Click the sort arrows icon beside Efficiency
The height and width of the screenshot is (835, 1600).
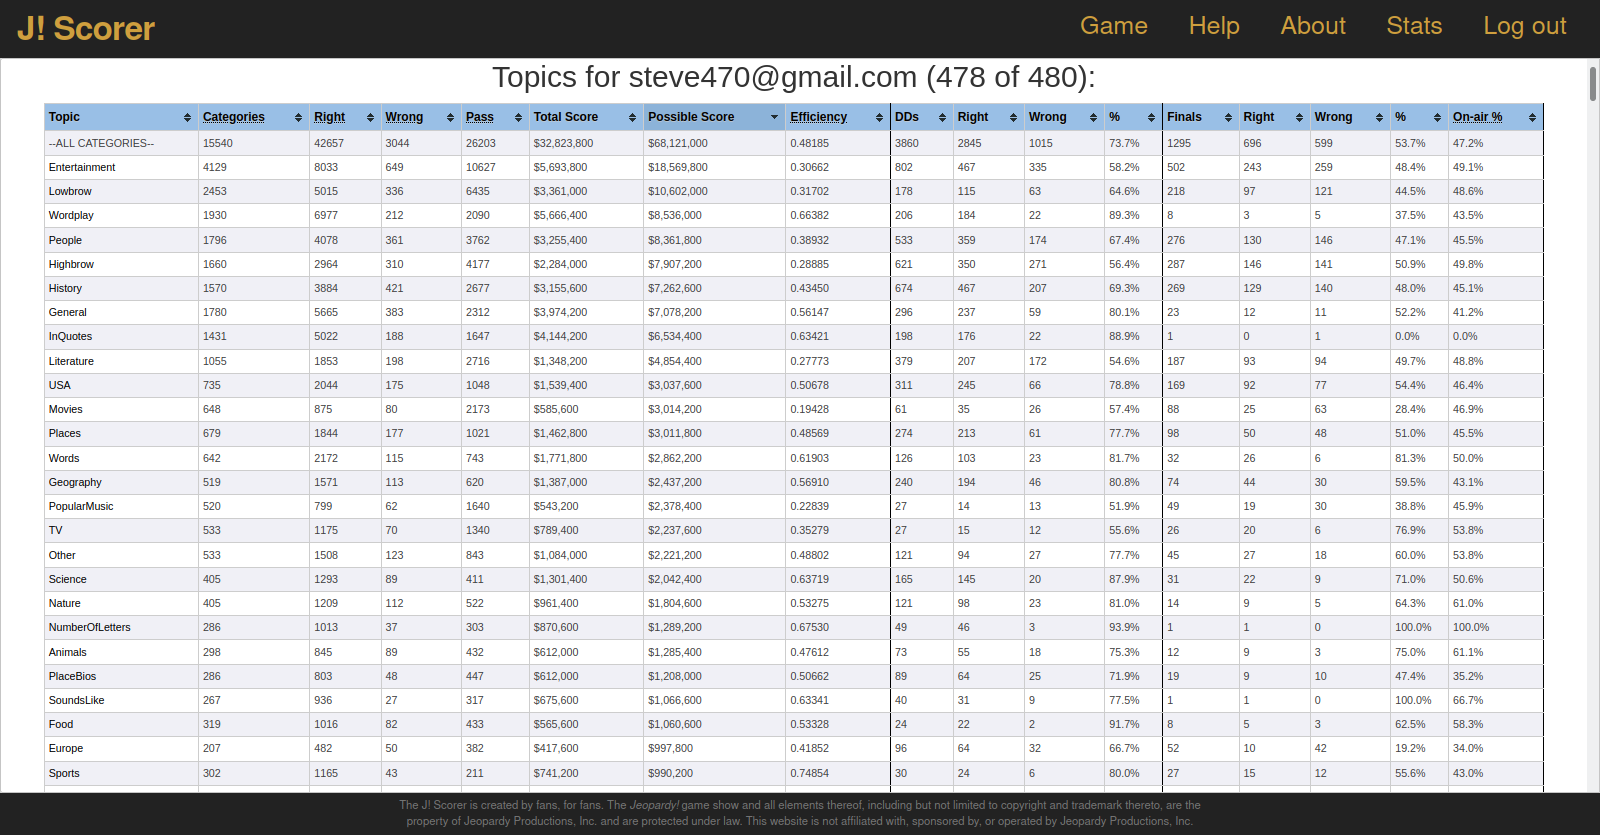(879, 118)
